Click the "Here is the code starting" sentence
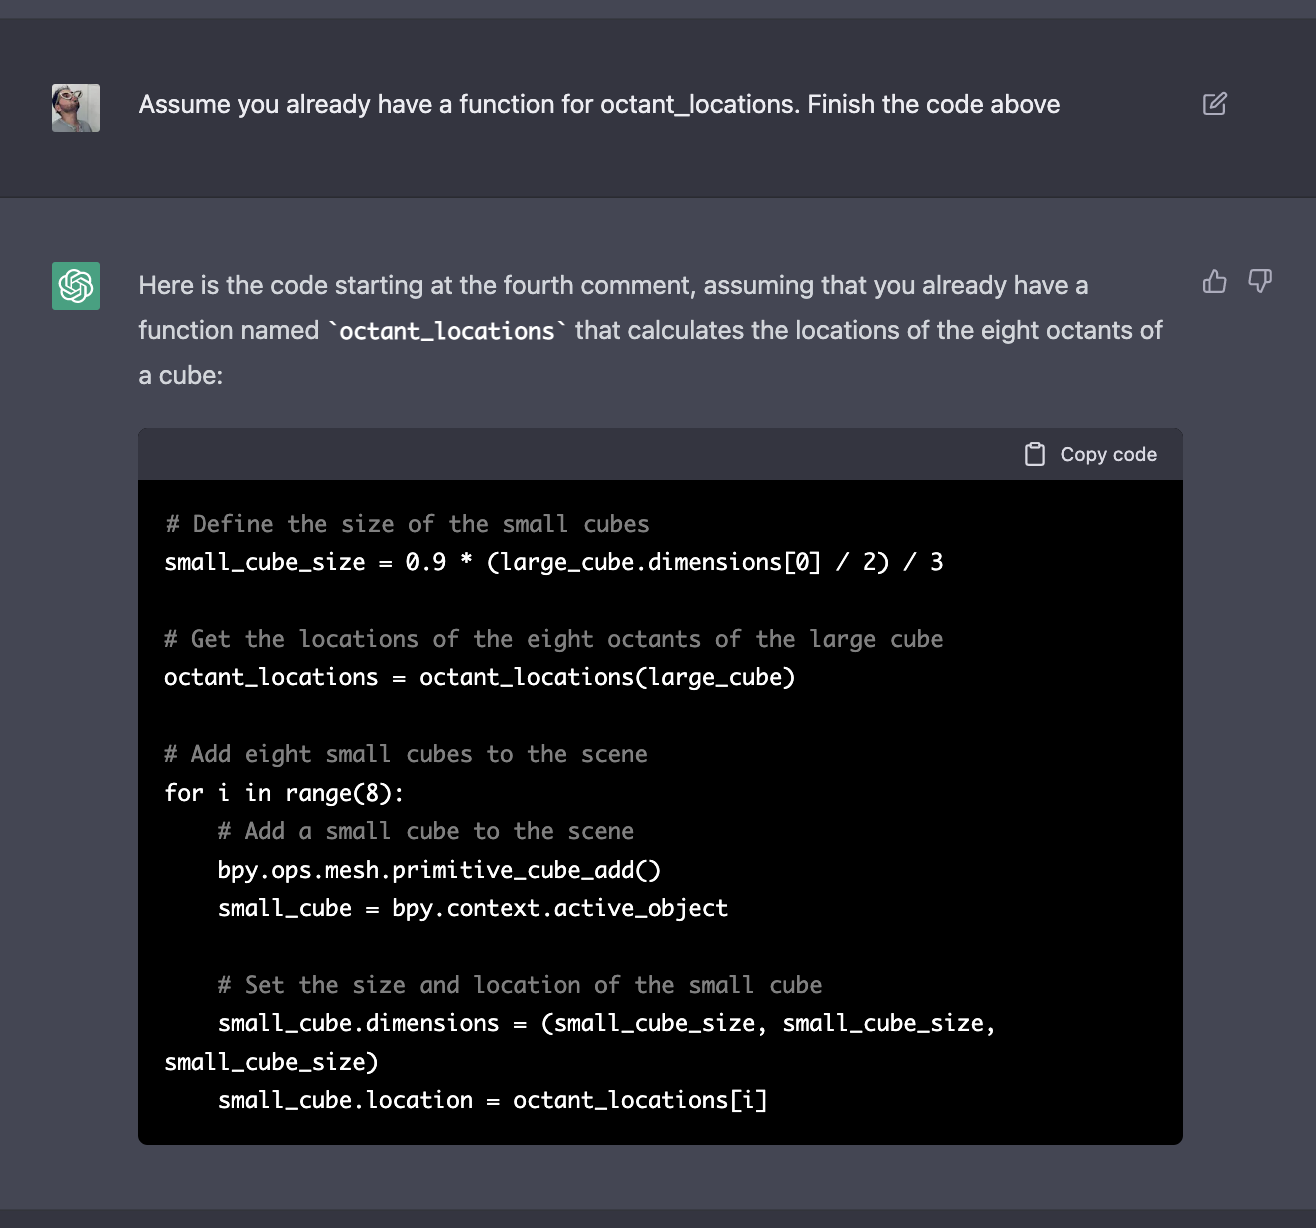 point(612,286)
